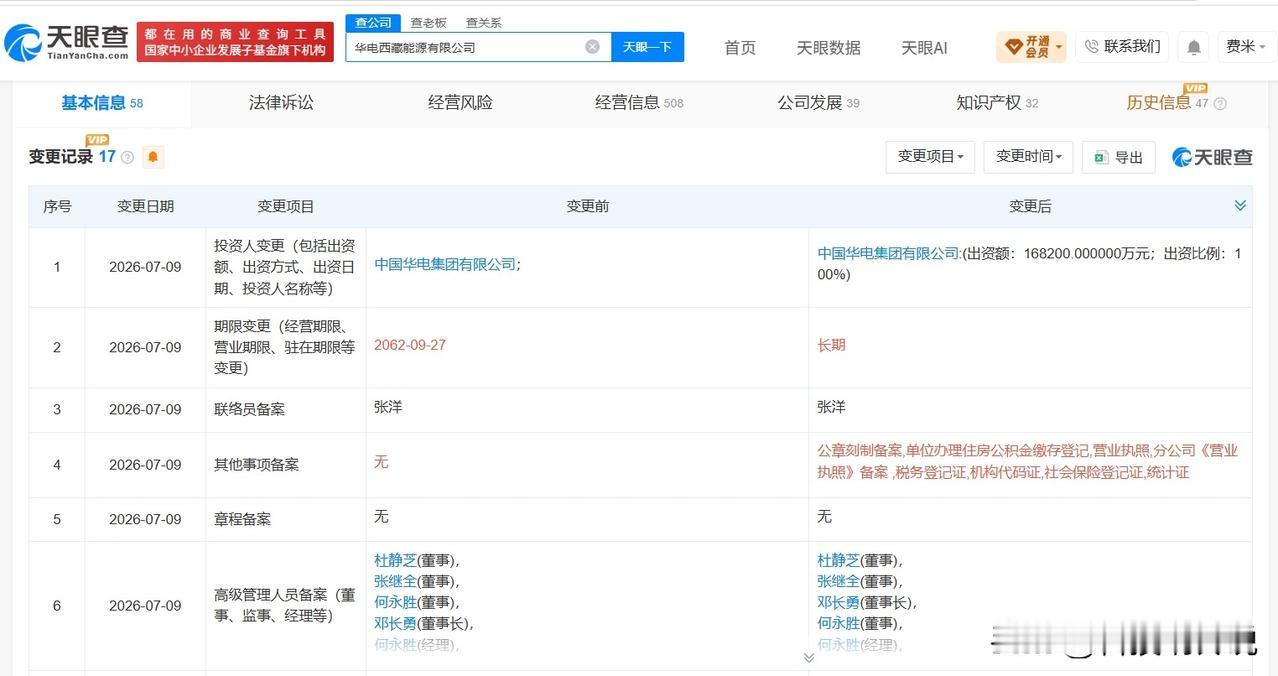
Task: Open the 知识产权 32 tab
Action: [x=997, y=103]
